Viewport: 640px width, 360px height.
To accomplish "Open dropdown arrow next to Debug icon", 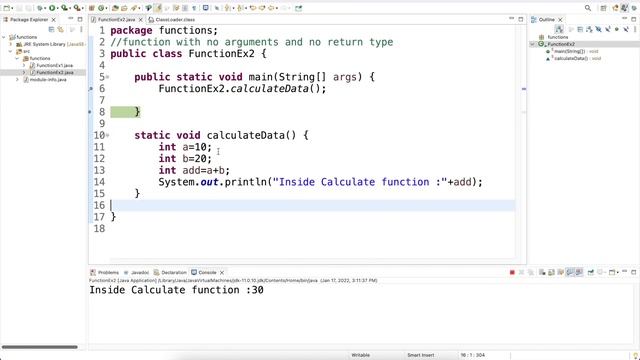I will click(45, 9).
